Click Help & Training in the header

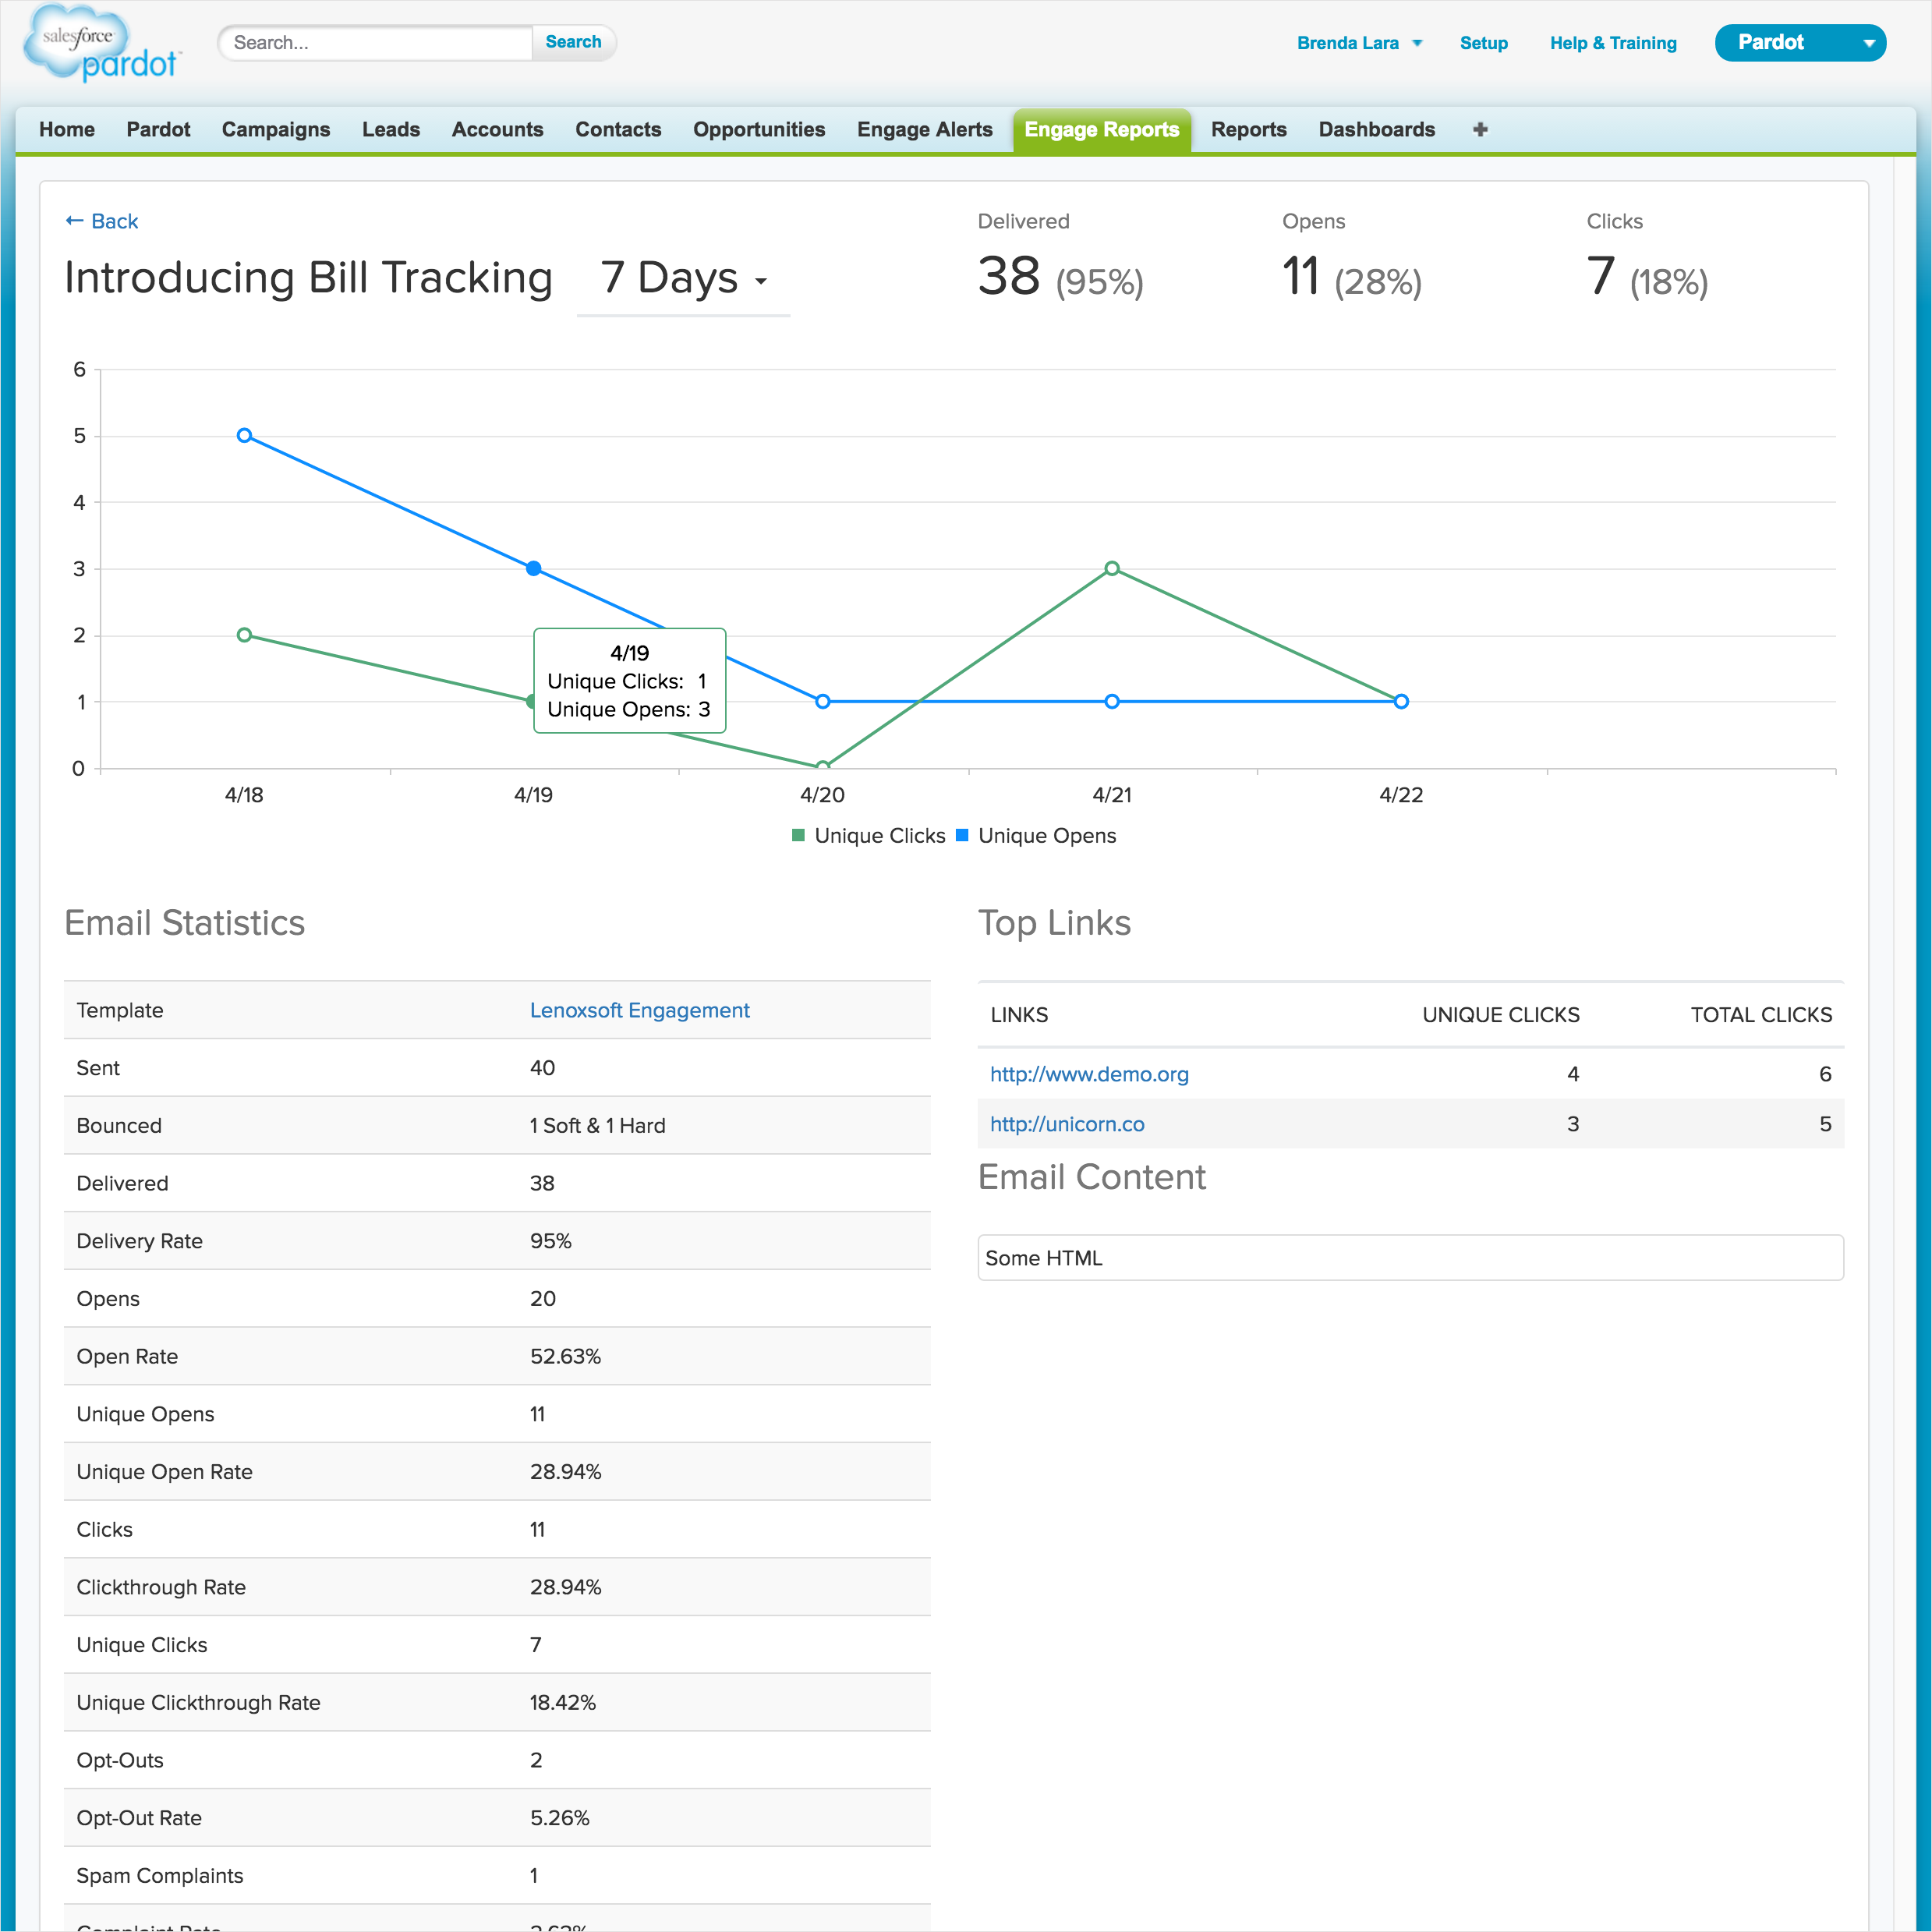pyautogui.click(x=1612, y=43)
